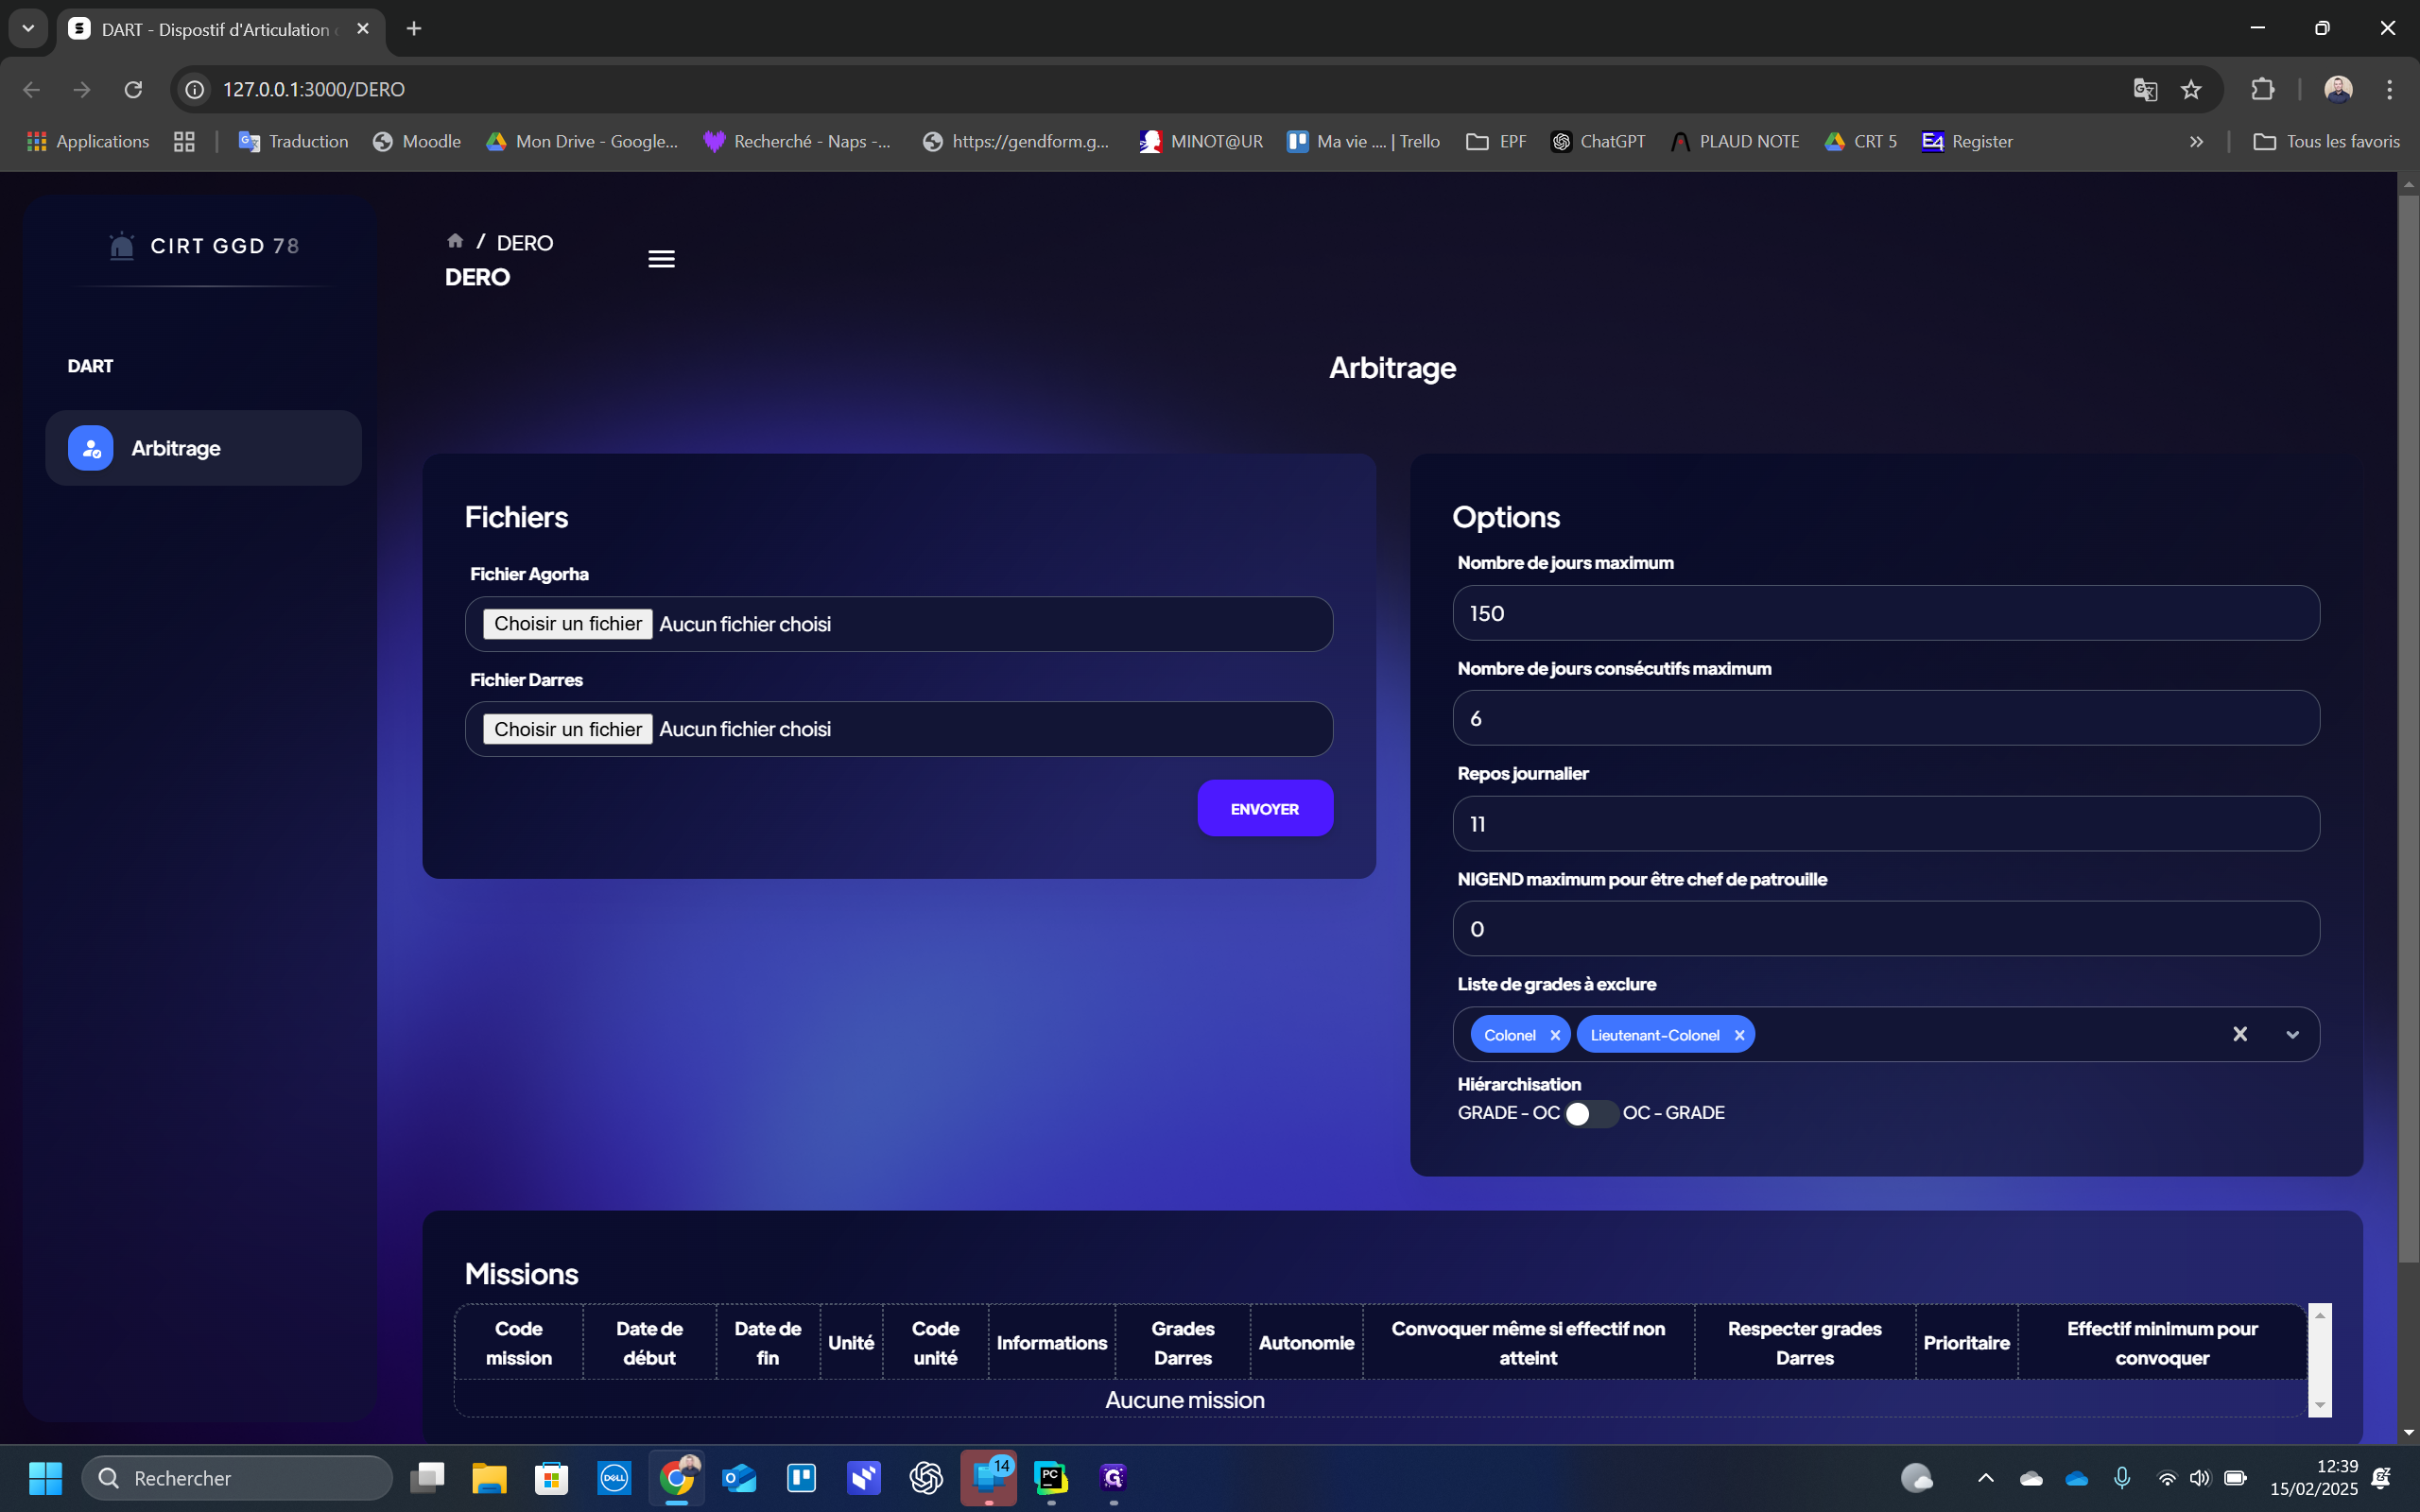Open the Windows Start menu
Image resolution: width=2420 pixels, height=1512 pixels.
[x=45, y=1477]
